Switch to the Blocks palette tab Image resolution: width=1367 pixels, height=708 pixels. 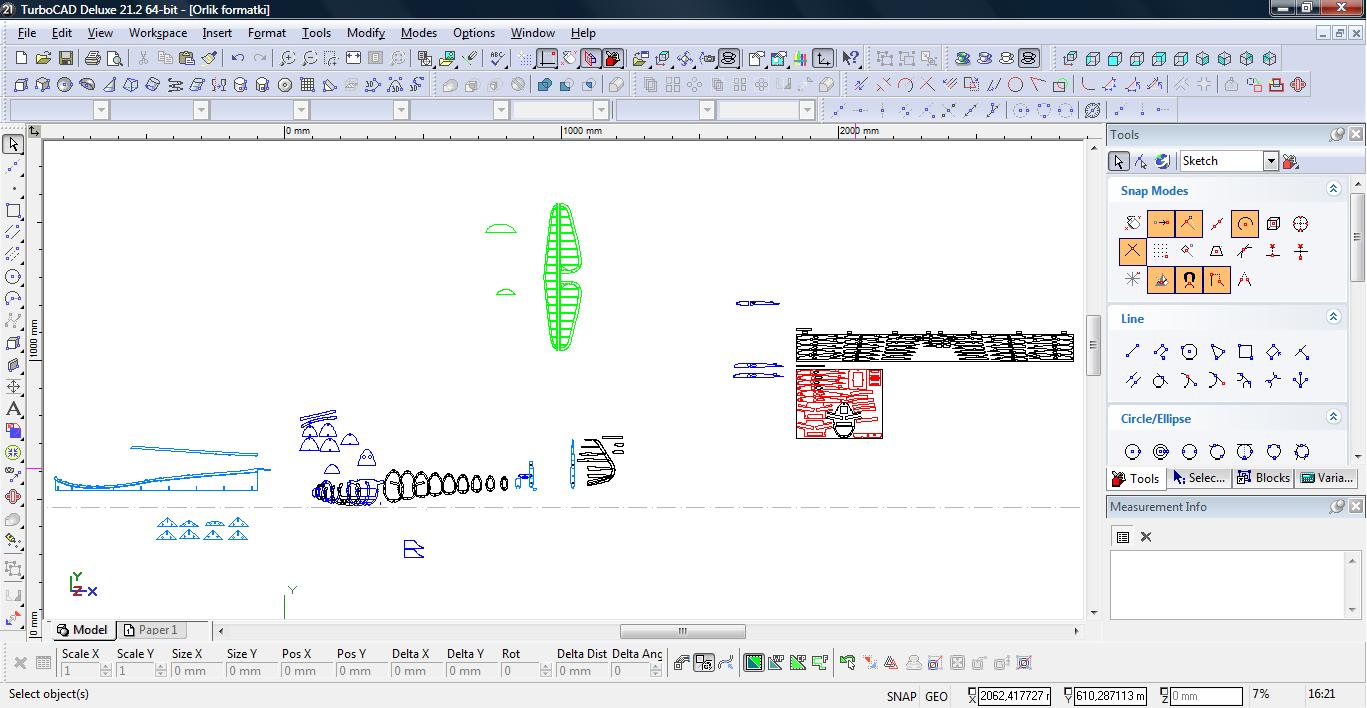(x=1263, y=478)
